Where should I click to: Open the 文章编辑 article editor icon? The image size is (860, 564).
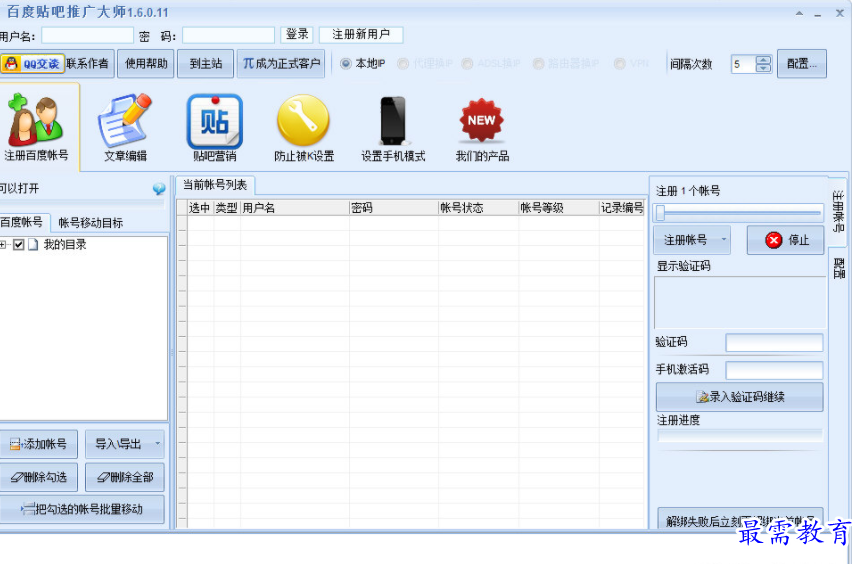coord(126,128)
